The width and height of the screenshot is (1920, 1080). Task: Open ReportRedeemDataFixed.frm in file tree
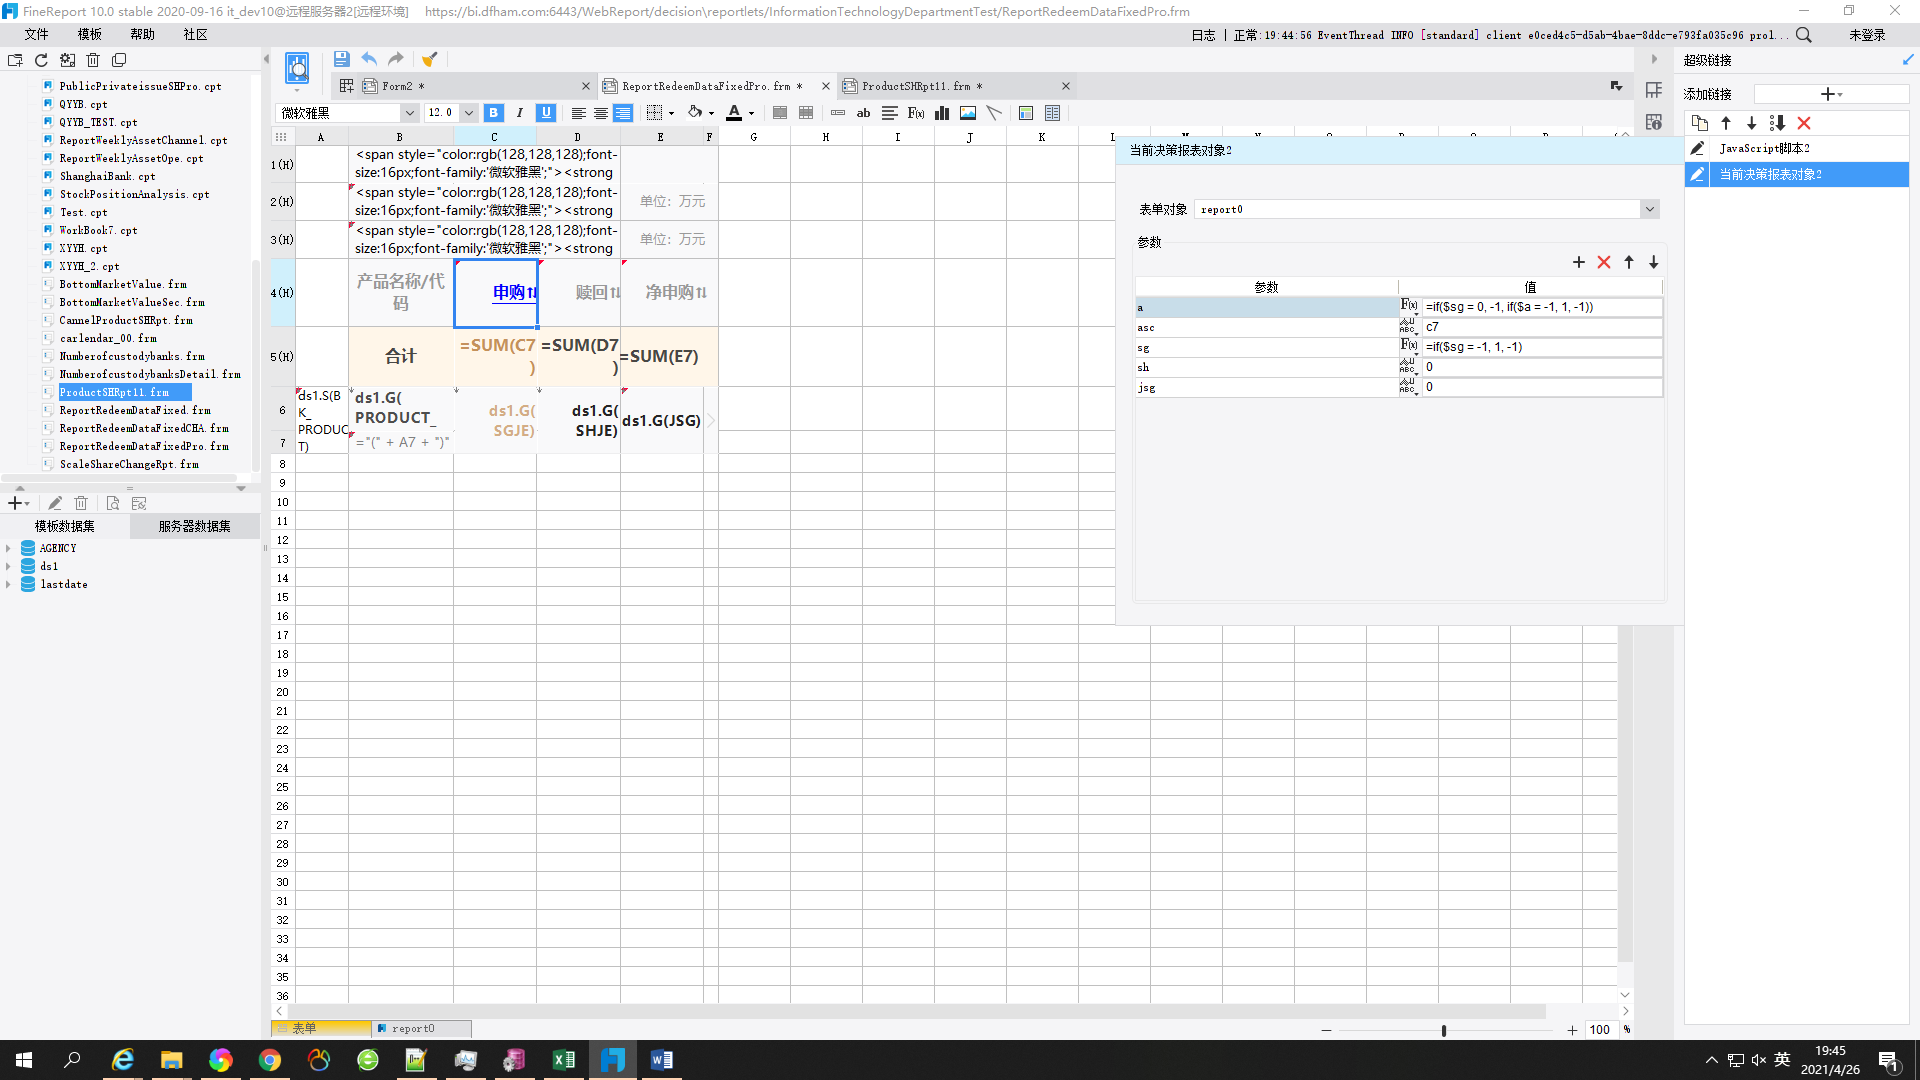pyautogui.click(x=135, y=410)
